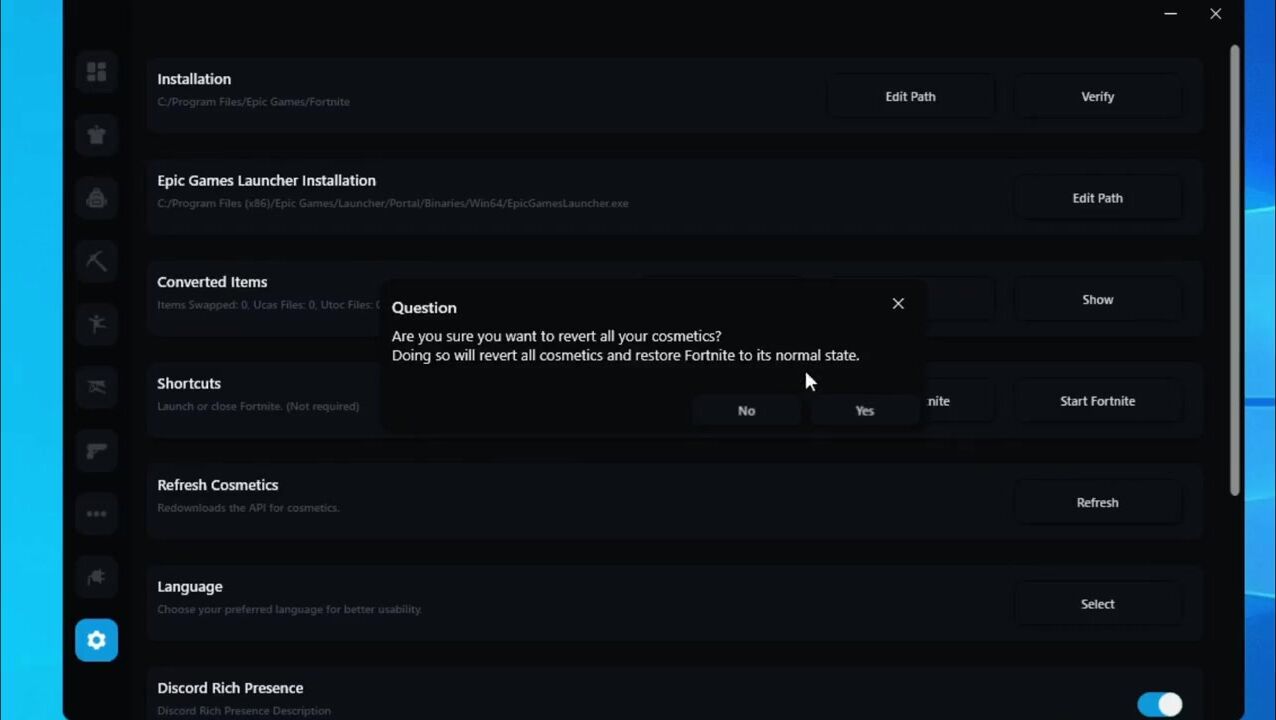Screen dimensions: 1276x720
Task: Open the Language Select chooser
Action: (x=1097, y=604)
